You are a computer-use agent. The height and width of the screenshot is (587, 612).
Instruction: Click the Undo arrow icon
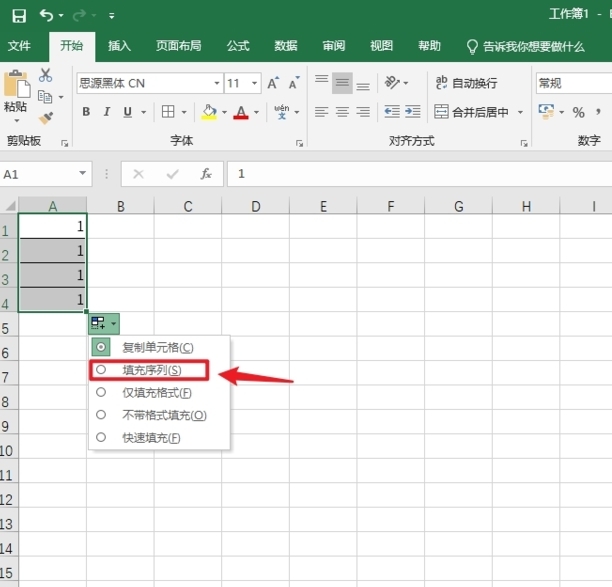46,15
